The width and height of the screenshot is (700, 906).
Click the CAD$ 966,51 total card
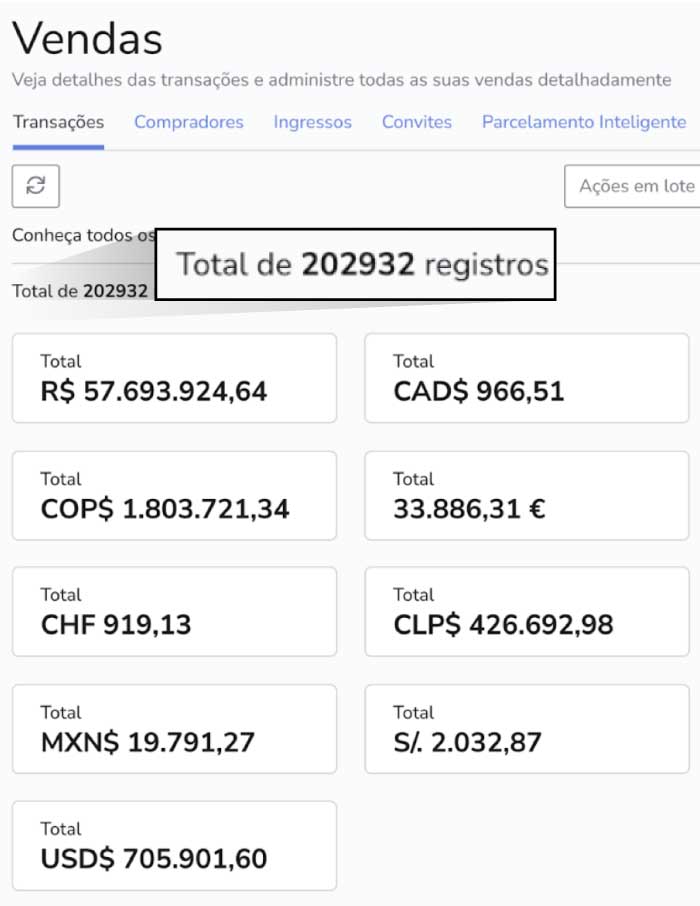[527, 378]
